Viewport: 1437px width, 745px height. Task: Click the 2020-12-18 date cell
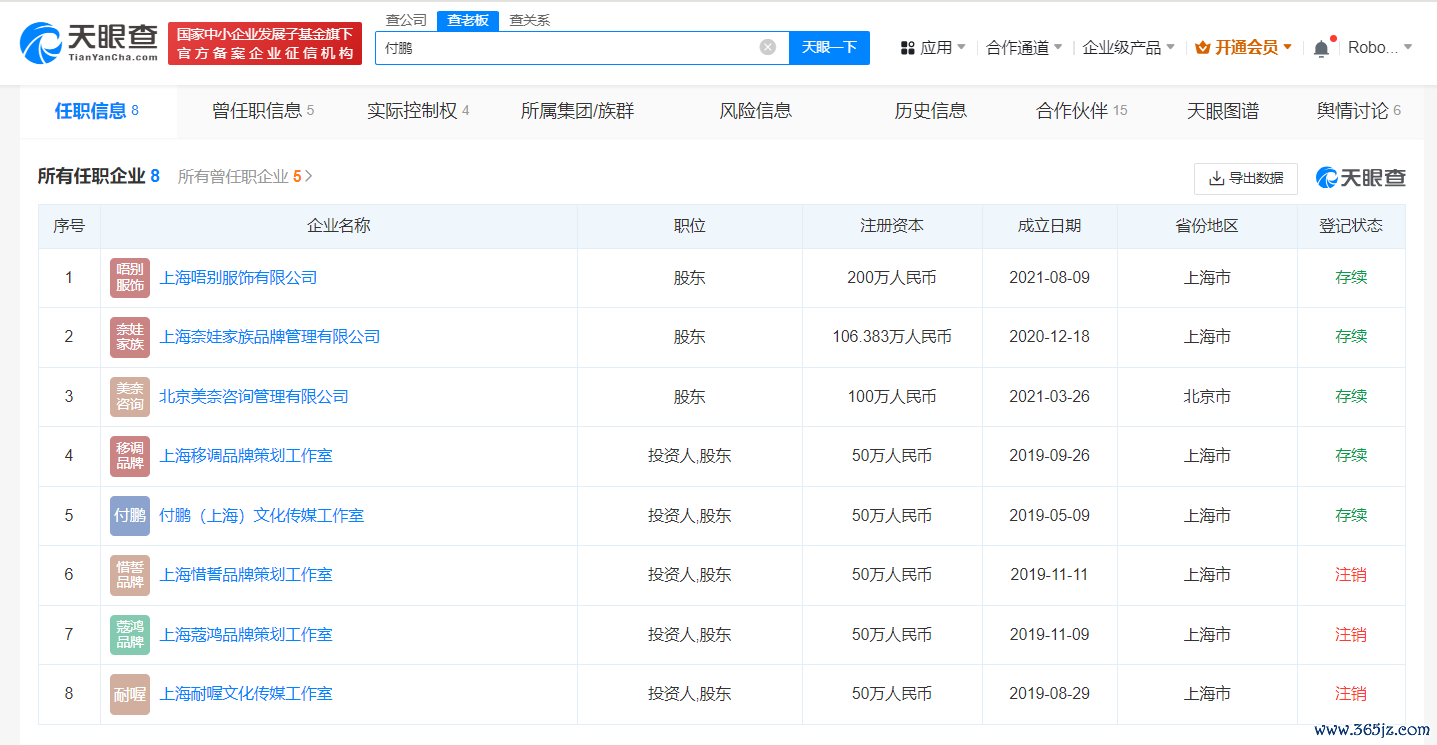tap(1050, 337)
